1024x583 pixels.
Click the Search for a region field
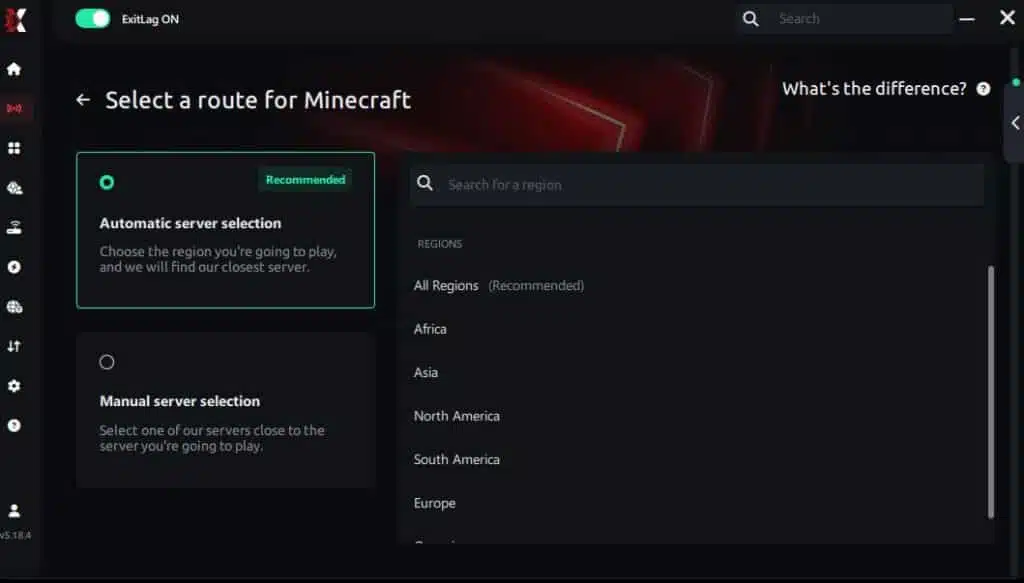point(697,185)
